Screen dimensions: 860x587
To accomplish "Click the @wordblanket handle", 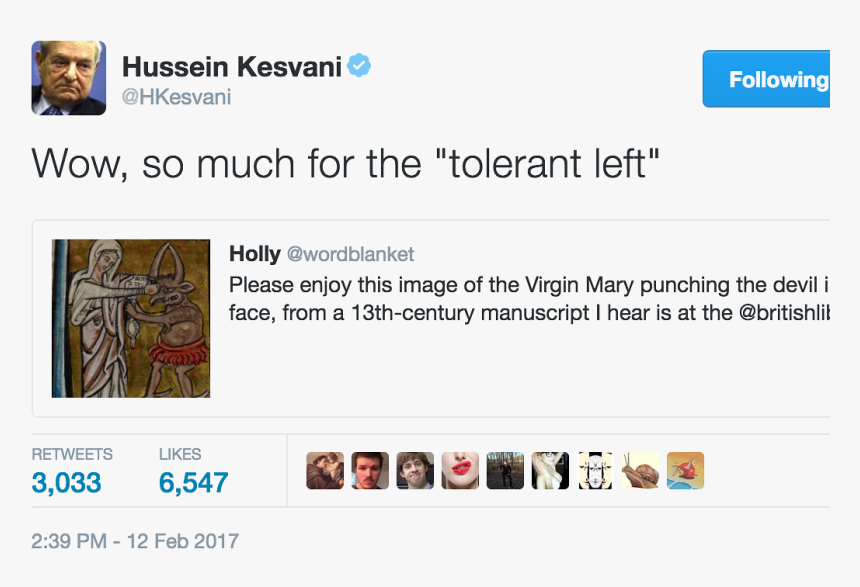I will tap(350, 254).
